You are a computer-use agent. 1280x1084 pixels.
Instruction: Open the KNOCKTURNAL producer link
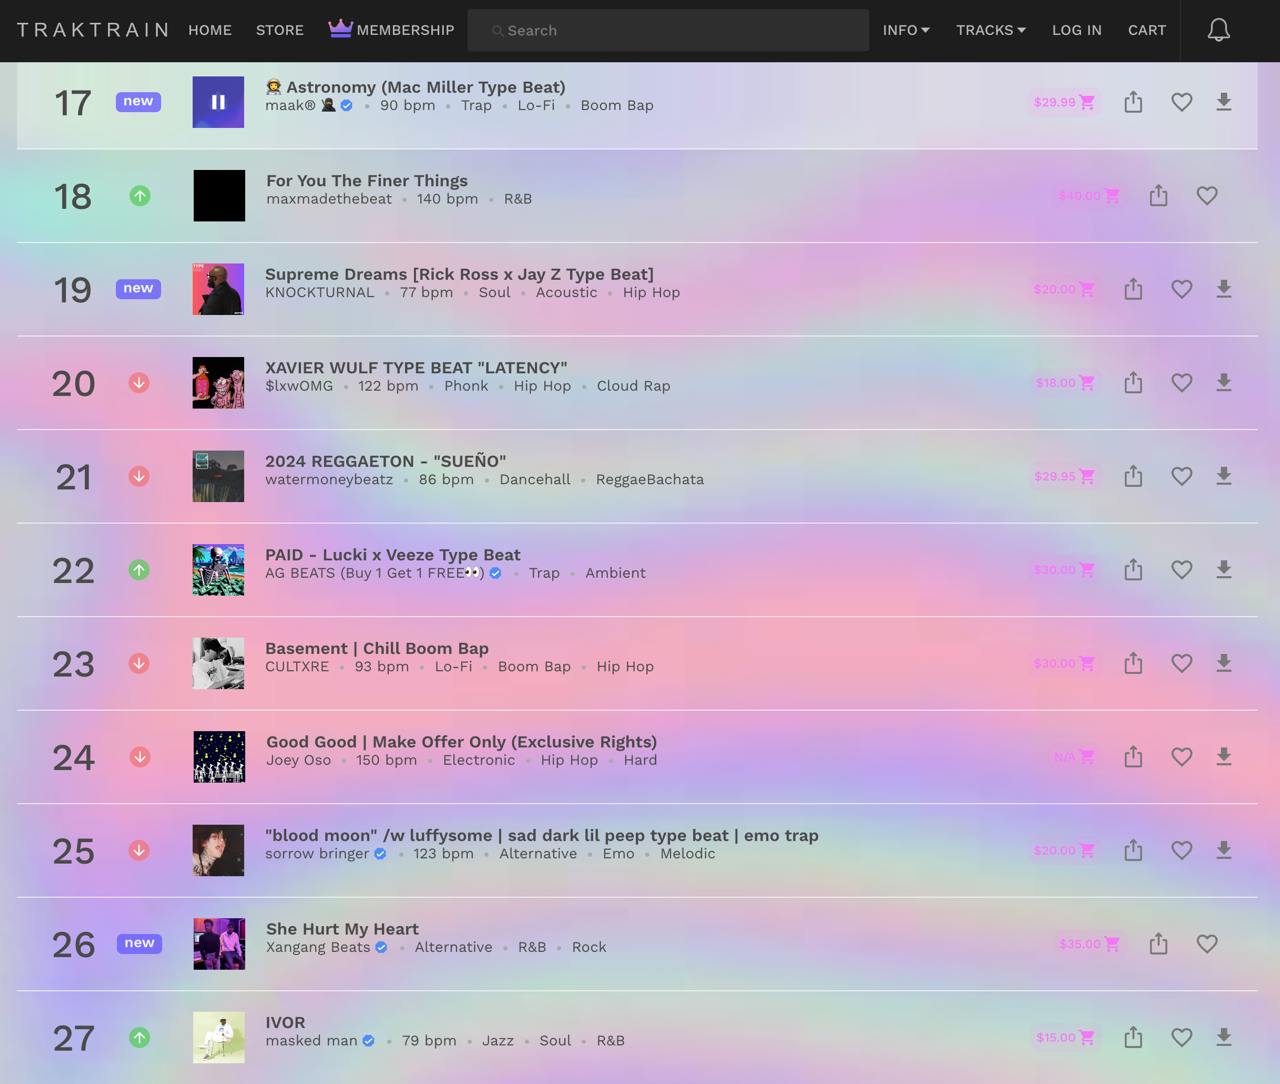click(x=320, y=292)
